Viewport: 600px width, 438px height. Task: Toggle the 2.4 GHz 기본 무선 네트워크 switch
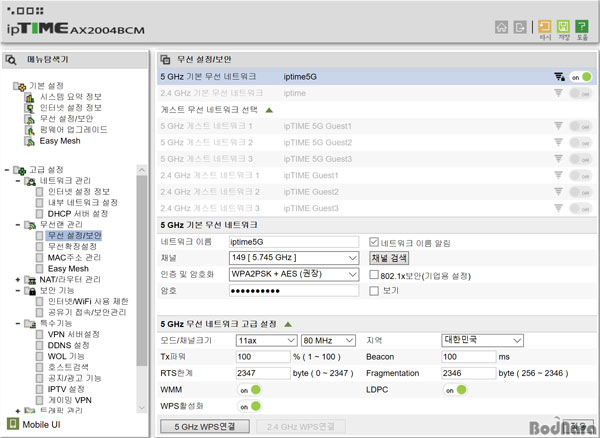(581, 93)
